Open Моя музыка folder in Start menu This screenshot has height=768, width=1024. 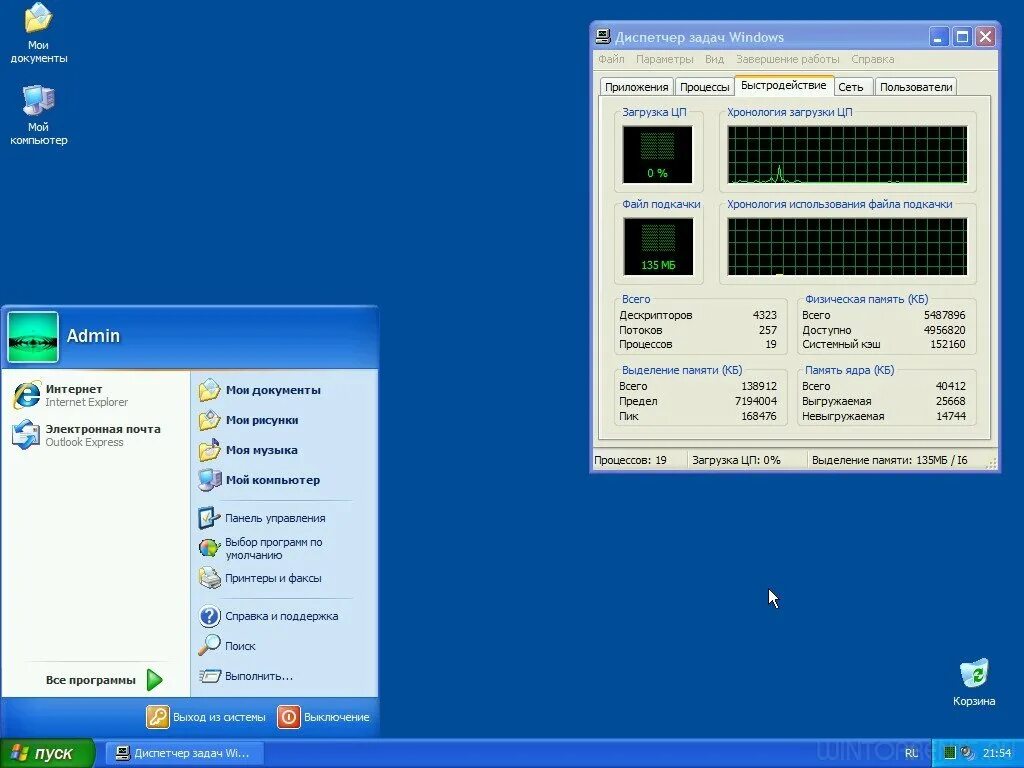tap(248, 450)
